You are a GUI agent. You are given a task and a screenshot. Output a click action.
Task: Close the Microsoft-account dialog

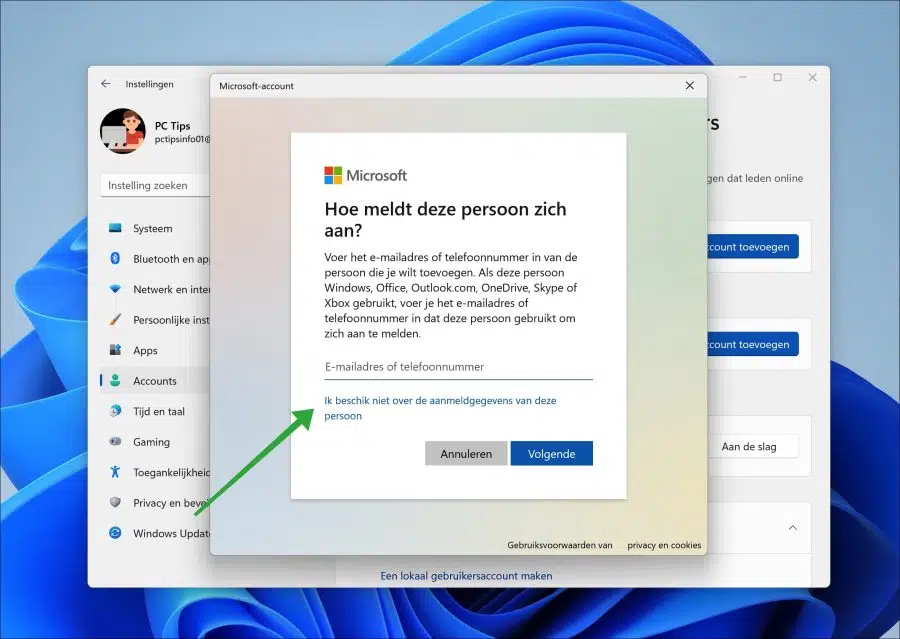coord(690,86)
